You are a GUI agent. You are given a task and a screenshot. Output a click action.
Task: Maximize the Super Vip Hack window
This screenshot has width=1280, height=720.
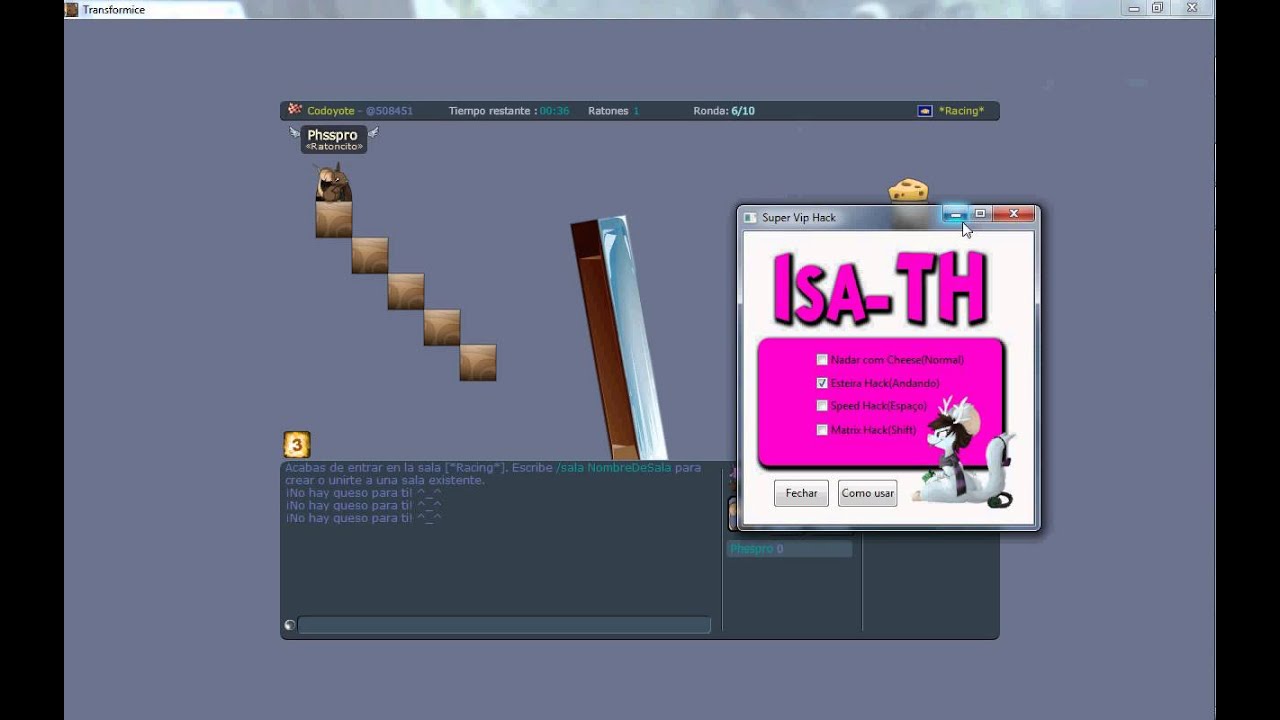click(980, 214)
